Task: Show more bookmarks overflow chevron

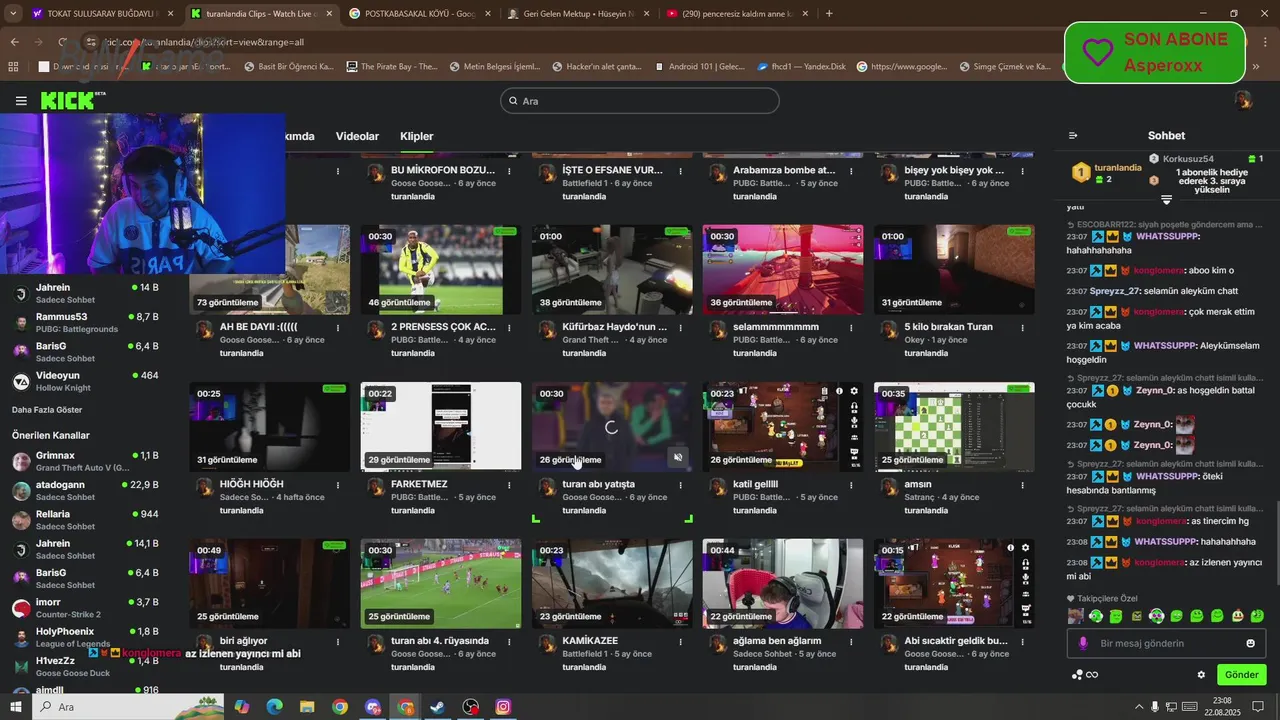Action: [x=1256, y=67]
